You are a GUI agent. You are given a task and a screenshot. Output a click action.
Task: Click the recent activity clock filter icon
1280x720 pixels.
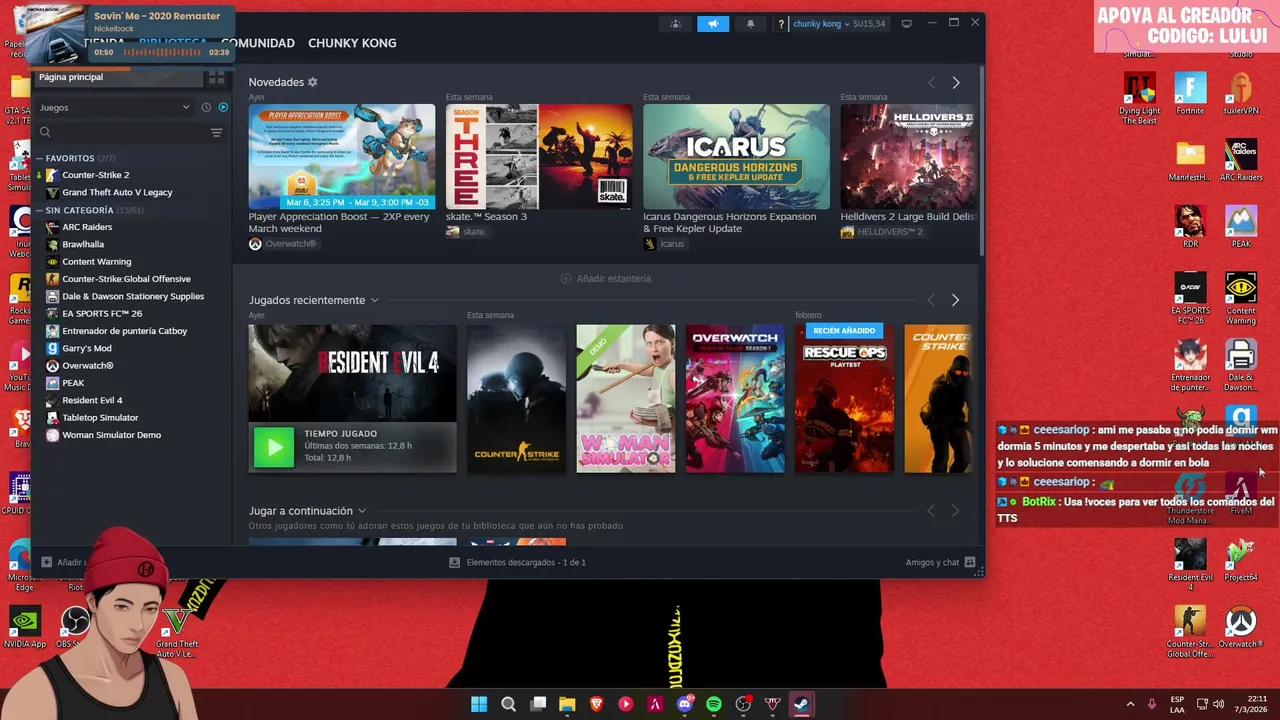pos(206,107)
